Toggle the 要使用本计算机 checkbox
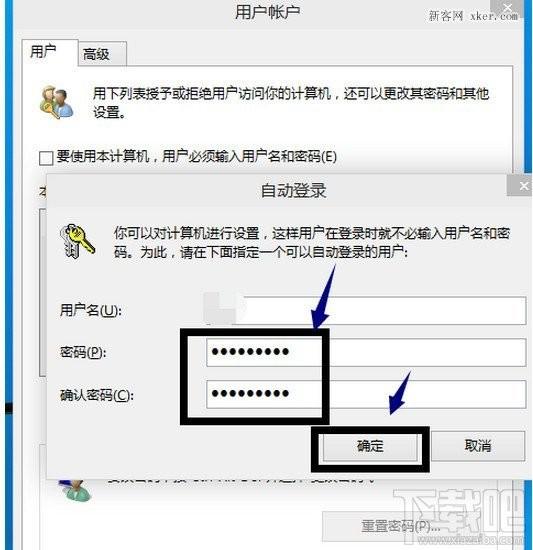This screenshot has height=550, width=533. [46, 158]
